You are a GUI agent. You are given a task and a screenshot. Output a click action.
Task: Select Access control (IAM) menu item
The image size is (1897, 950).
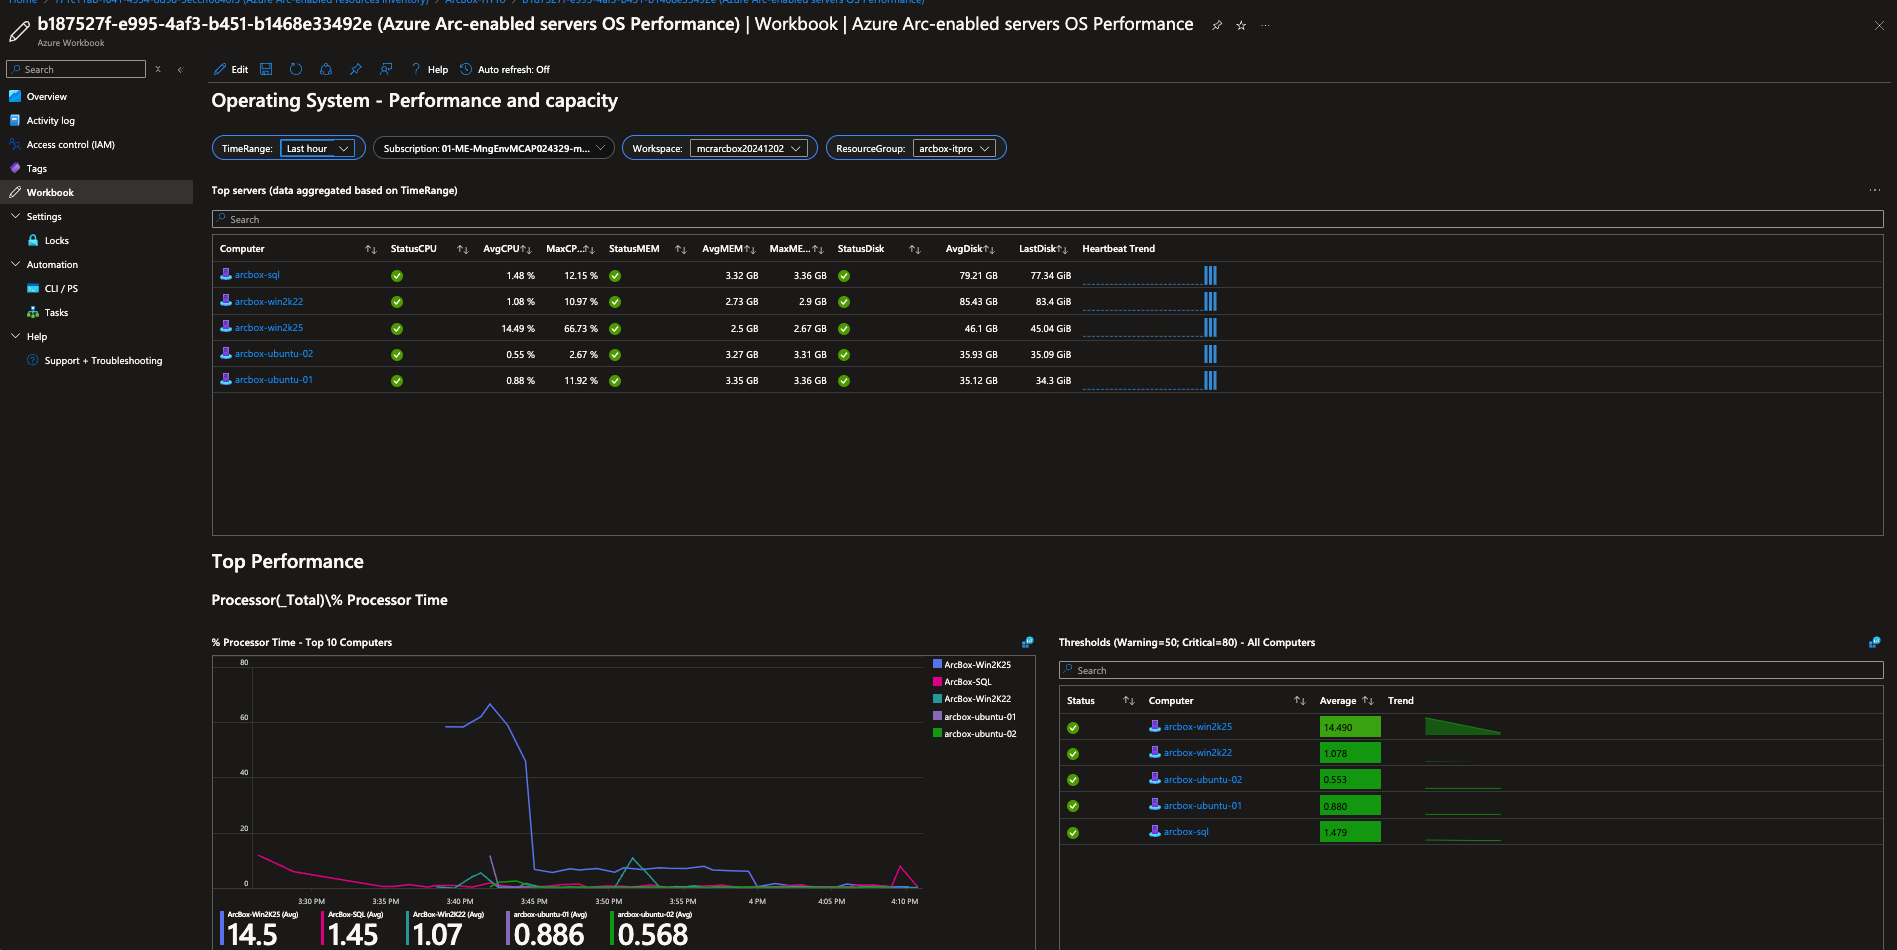coord(70,144)
